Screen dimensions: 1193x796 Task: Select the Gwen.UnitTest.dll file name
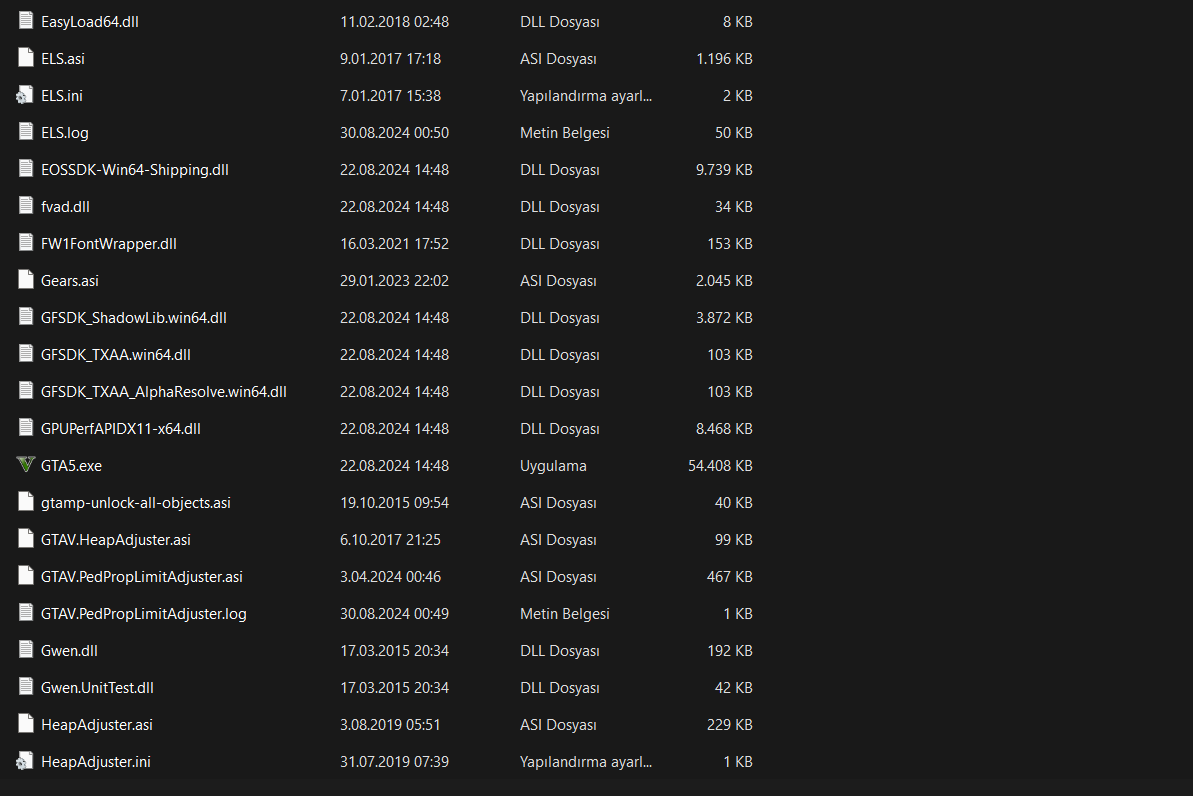(x=97, y=688)
